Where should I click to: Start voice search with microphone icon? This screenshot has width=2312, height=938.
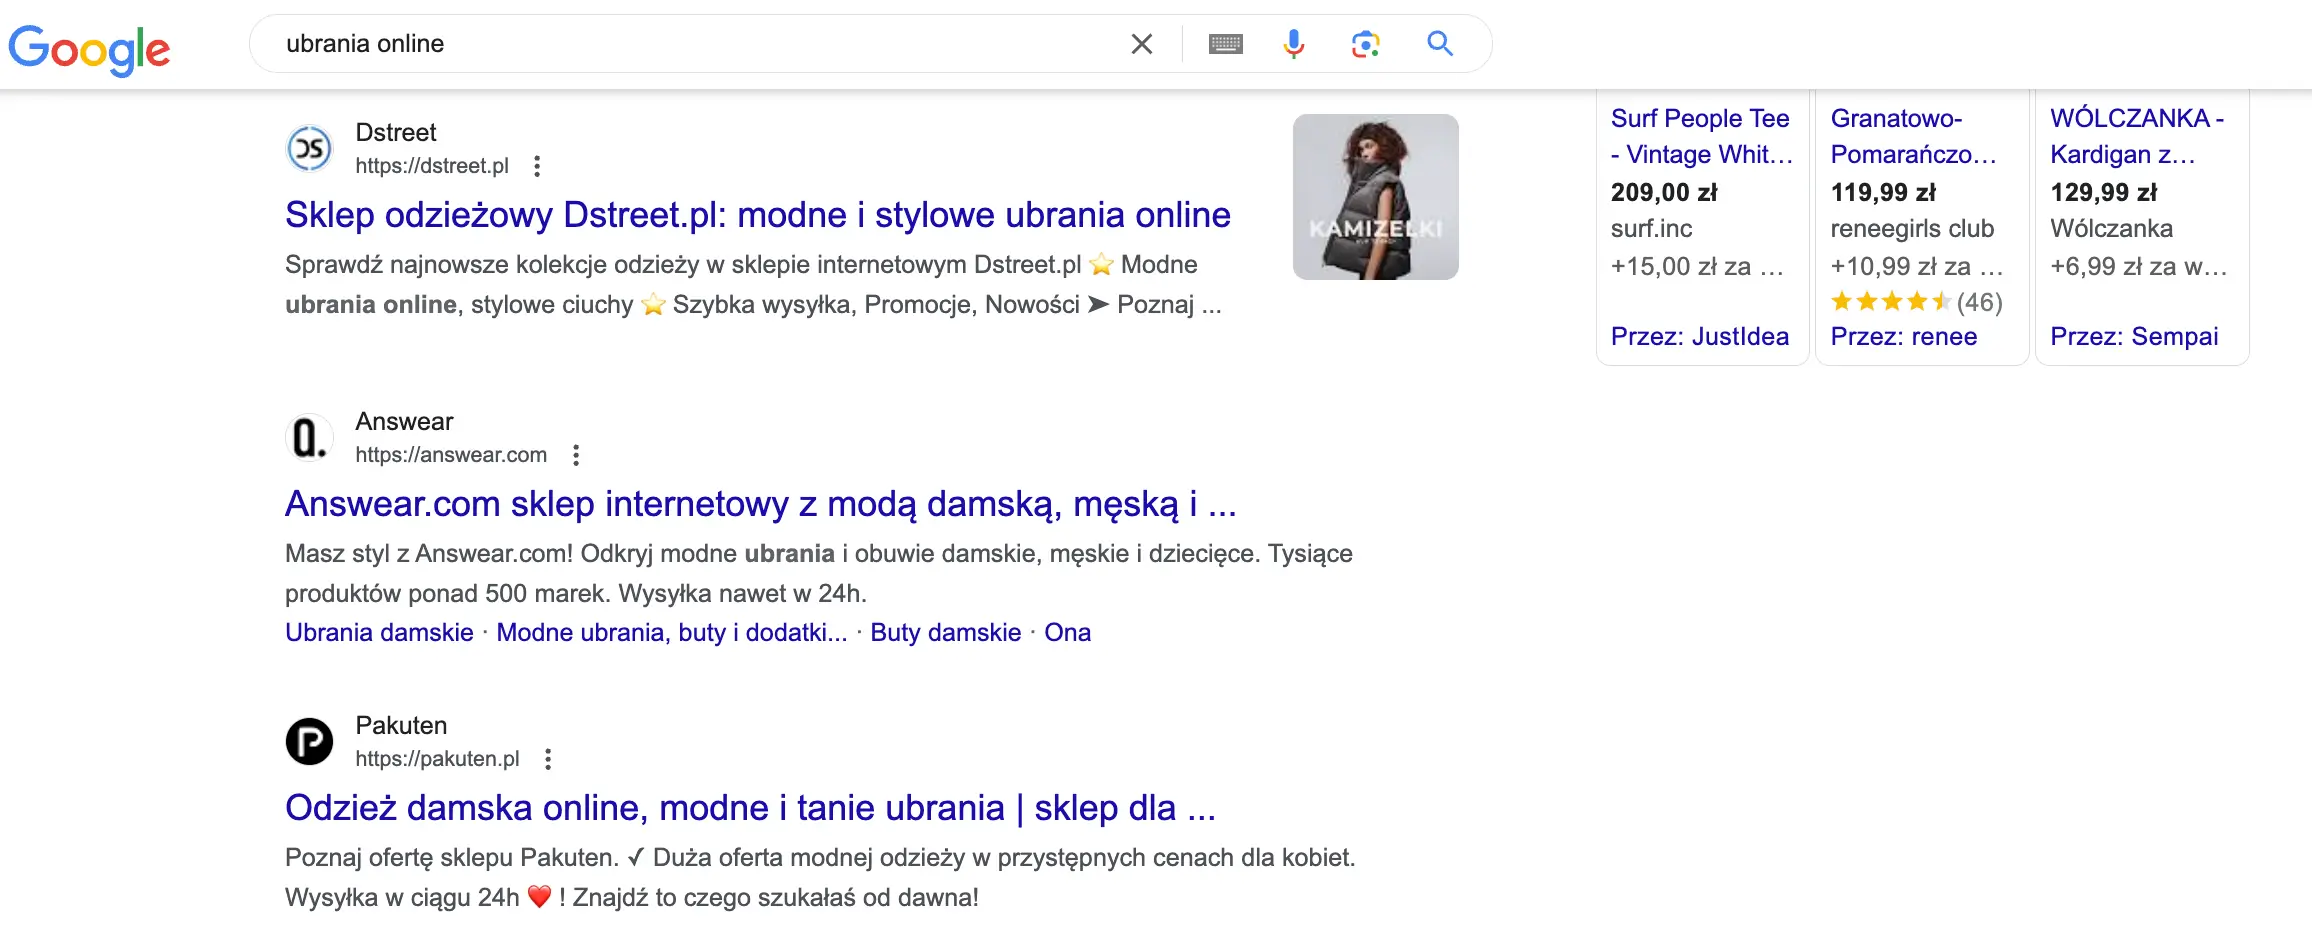click(1294, 44)
